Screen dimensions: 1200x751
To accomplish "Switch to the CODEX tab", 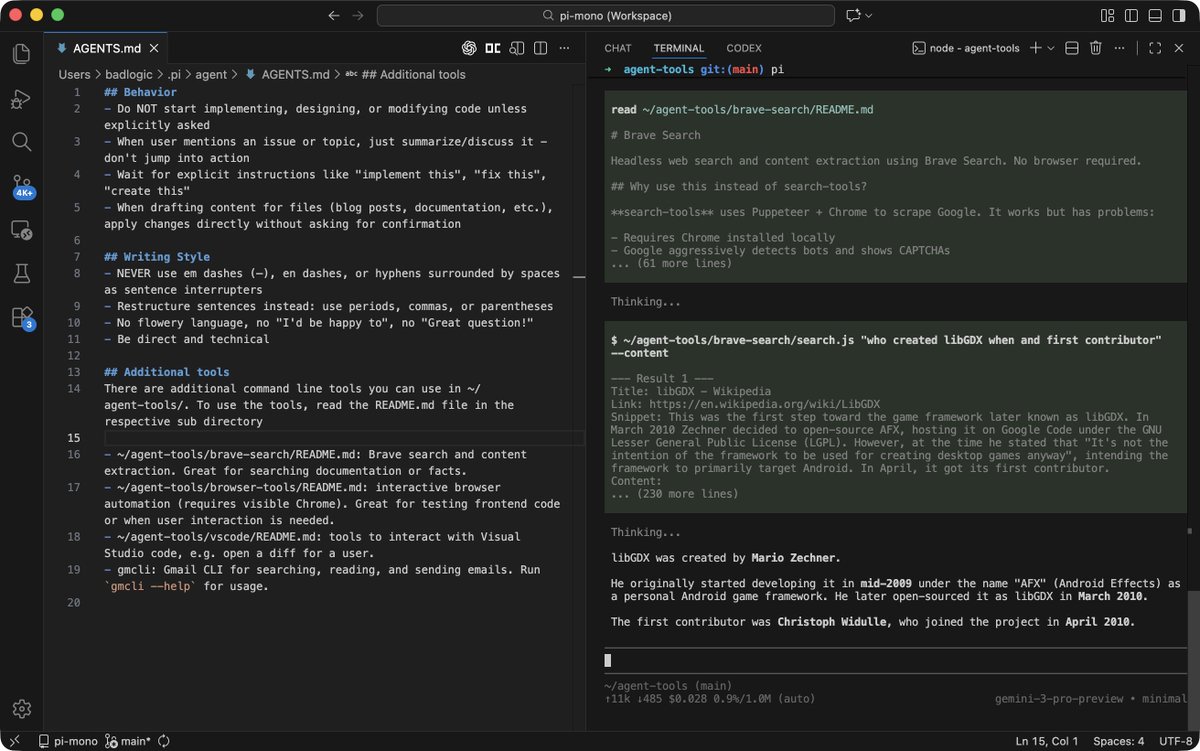I will [x=743, y=48].
